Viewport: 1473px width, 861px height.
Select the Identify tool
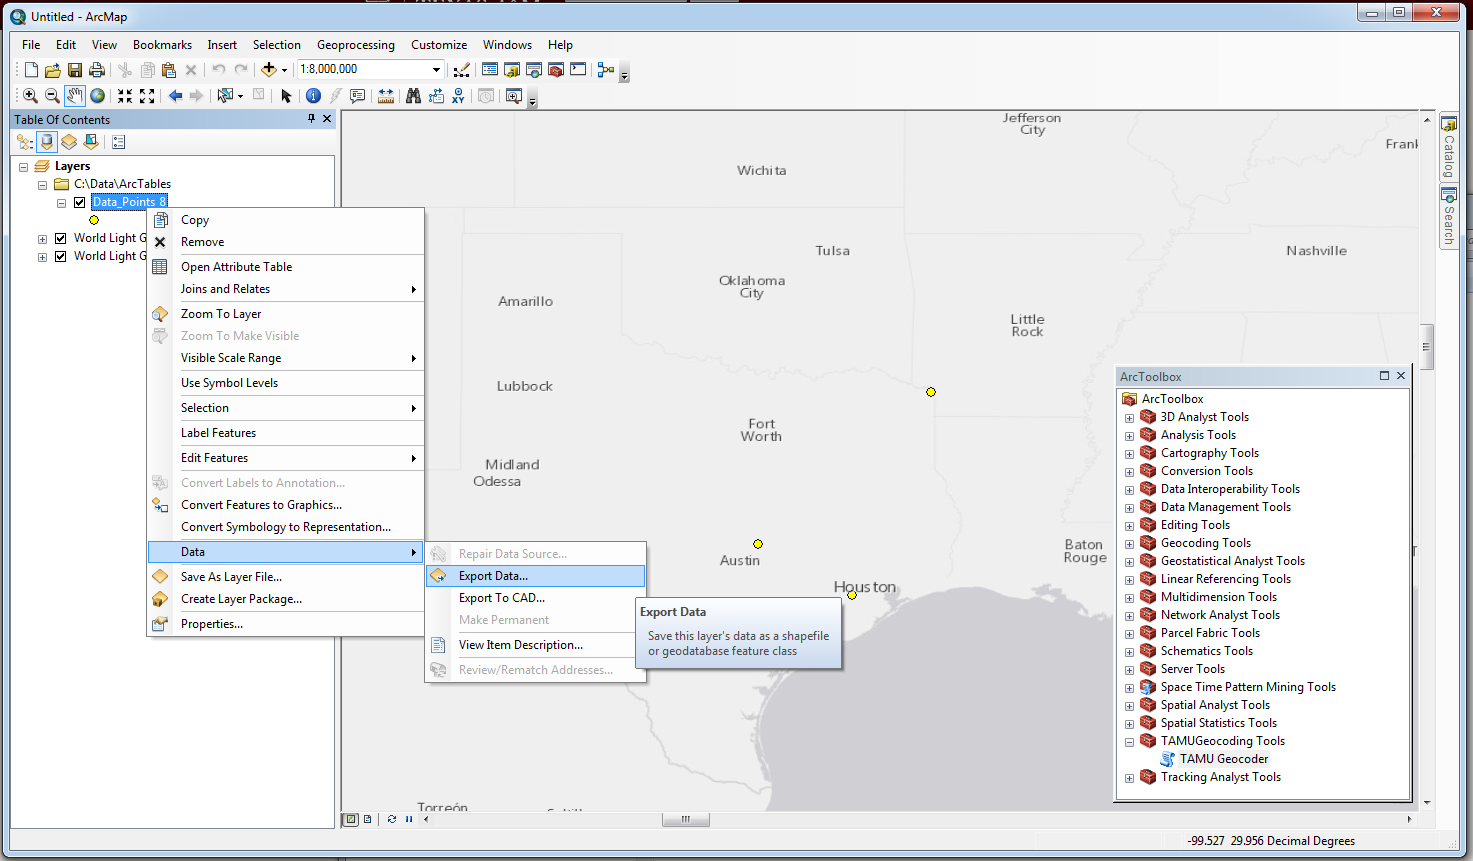pyautogui.click(x=313, y=96)
